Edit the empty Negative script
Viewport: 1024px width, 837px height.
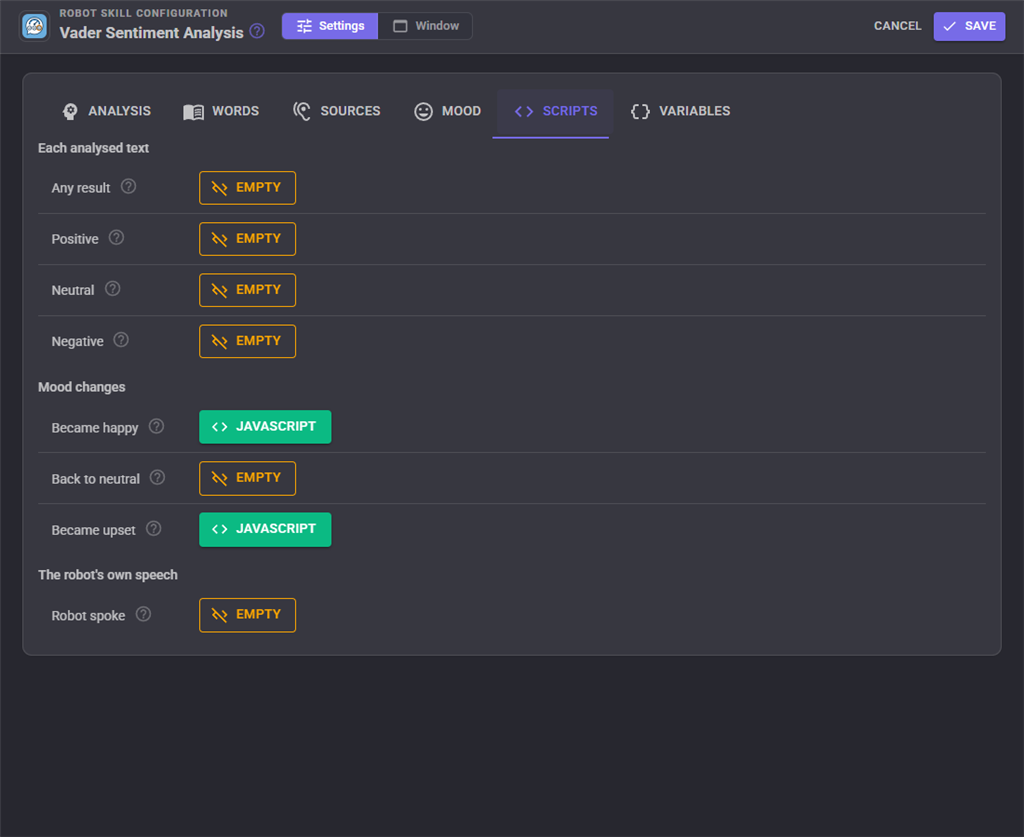point(248,341)
